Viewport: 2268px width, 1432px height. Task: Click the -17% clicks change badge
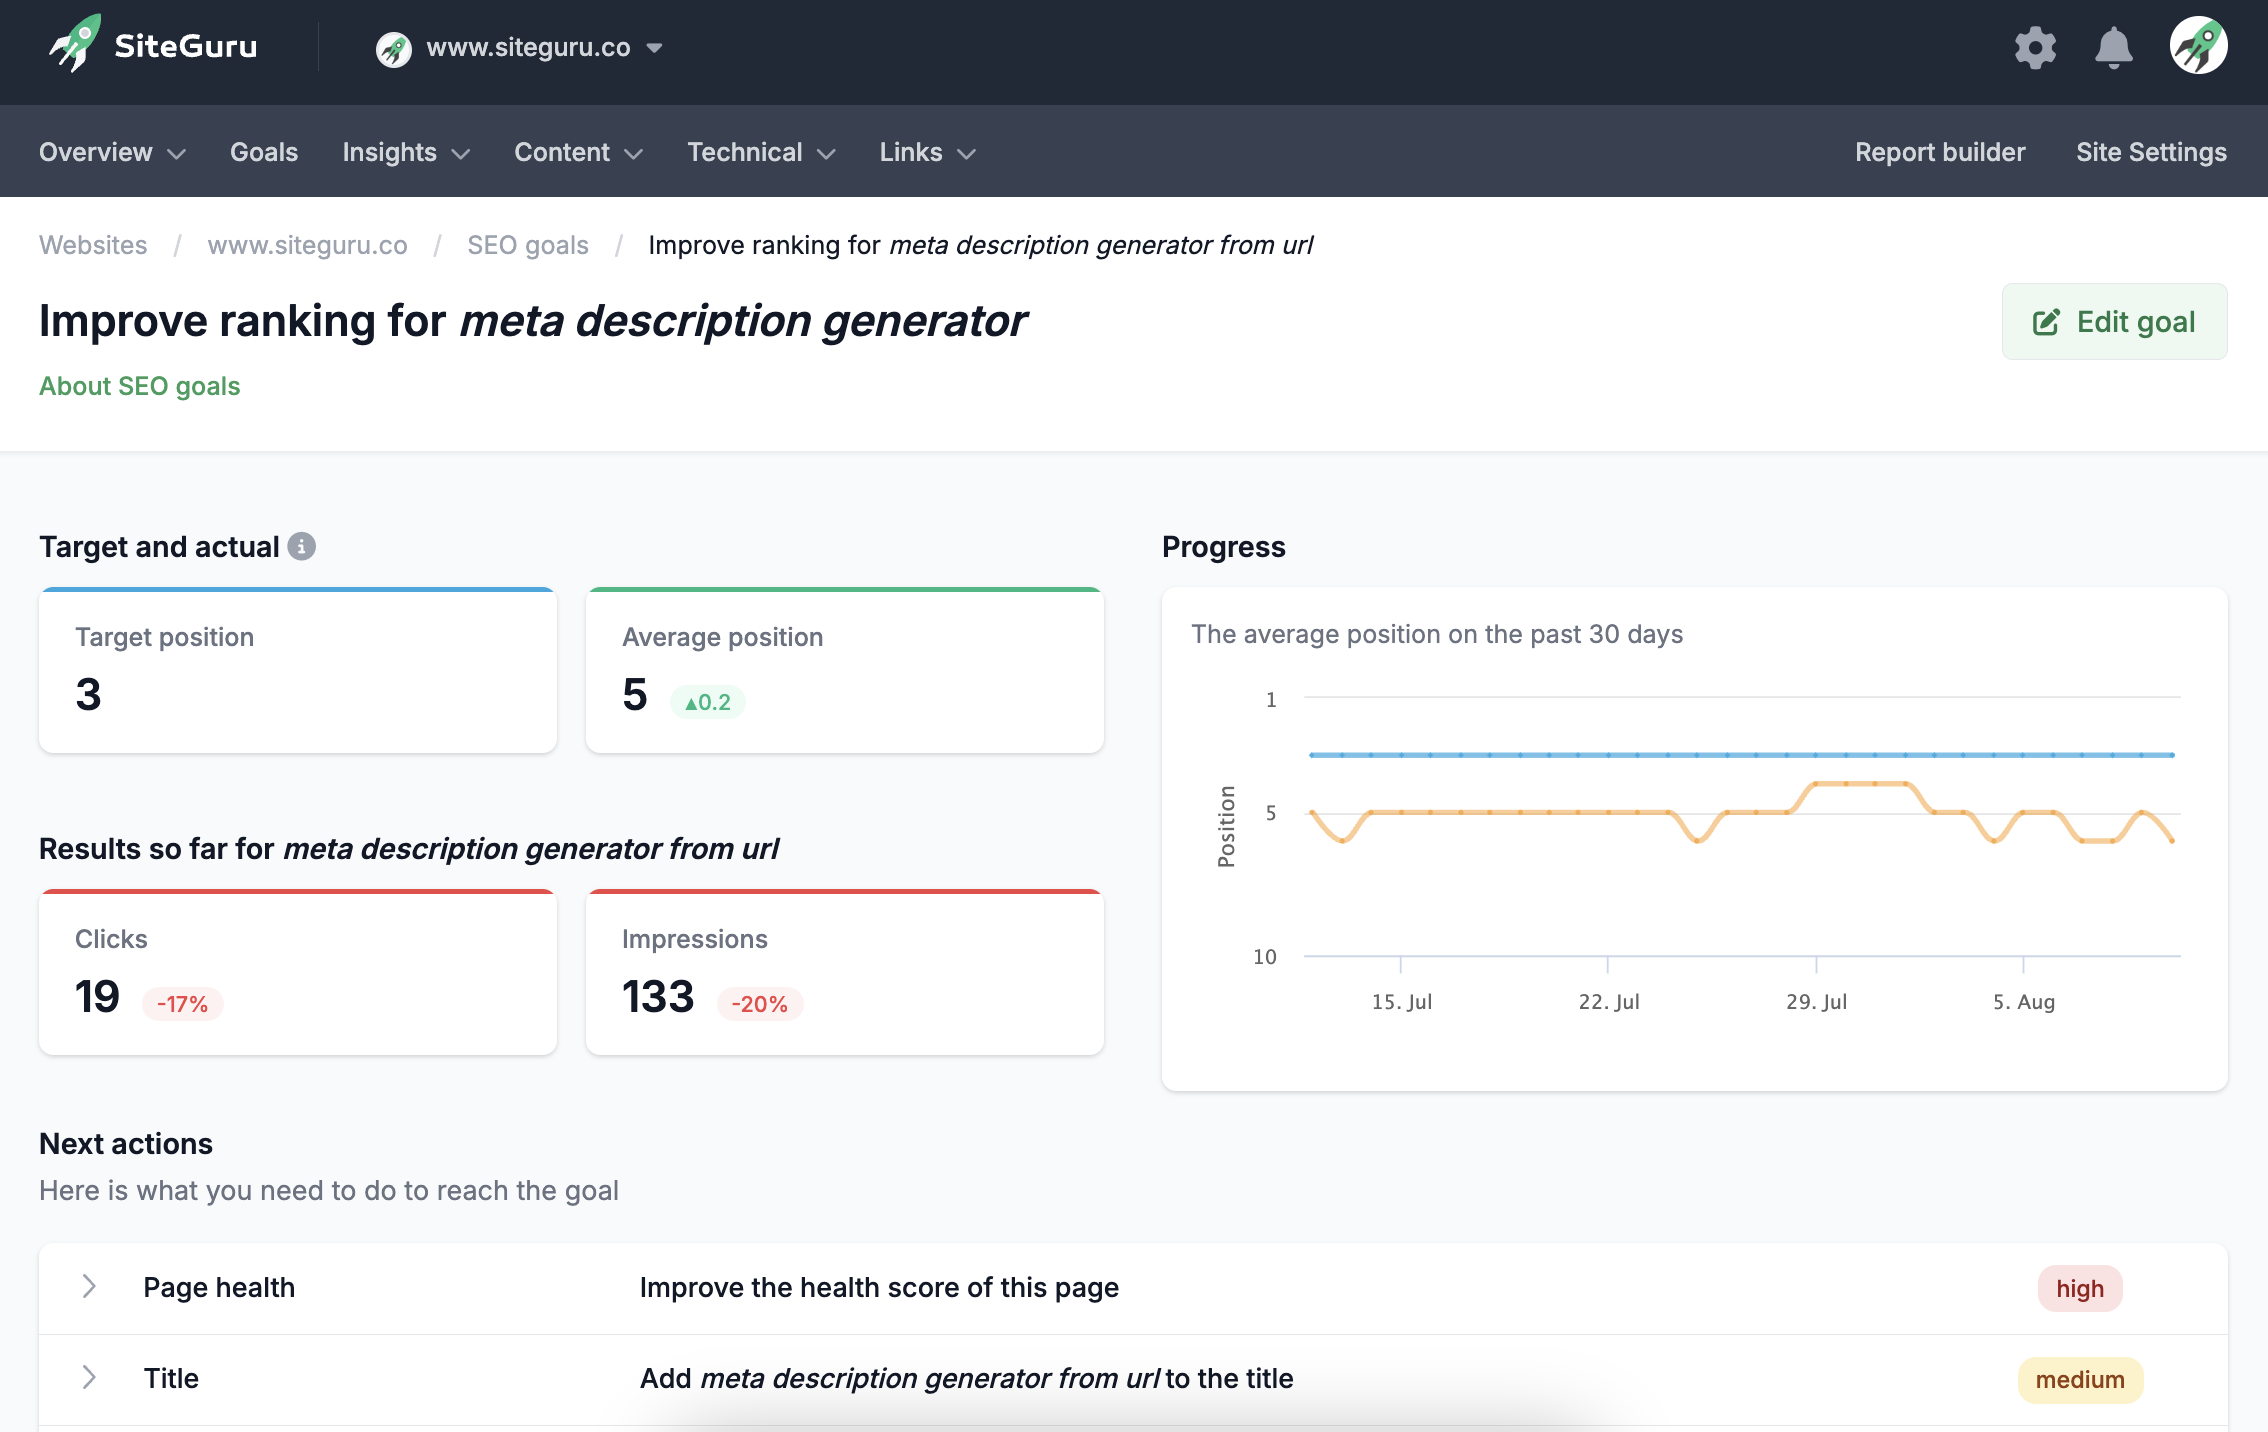pyautogui.click(x=182, y=1004)
